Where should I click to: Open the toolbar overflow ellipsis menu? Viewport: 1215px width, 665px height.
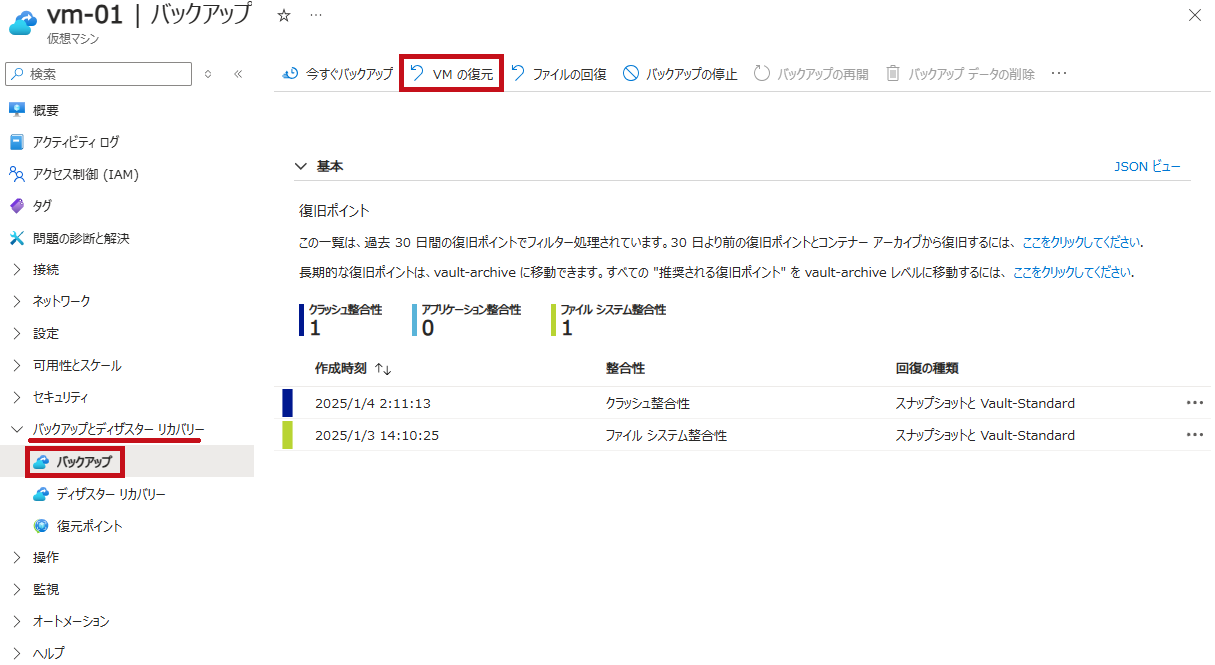[x=1059, y=74]
